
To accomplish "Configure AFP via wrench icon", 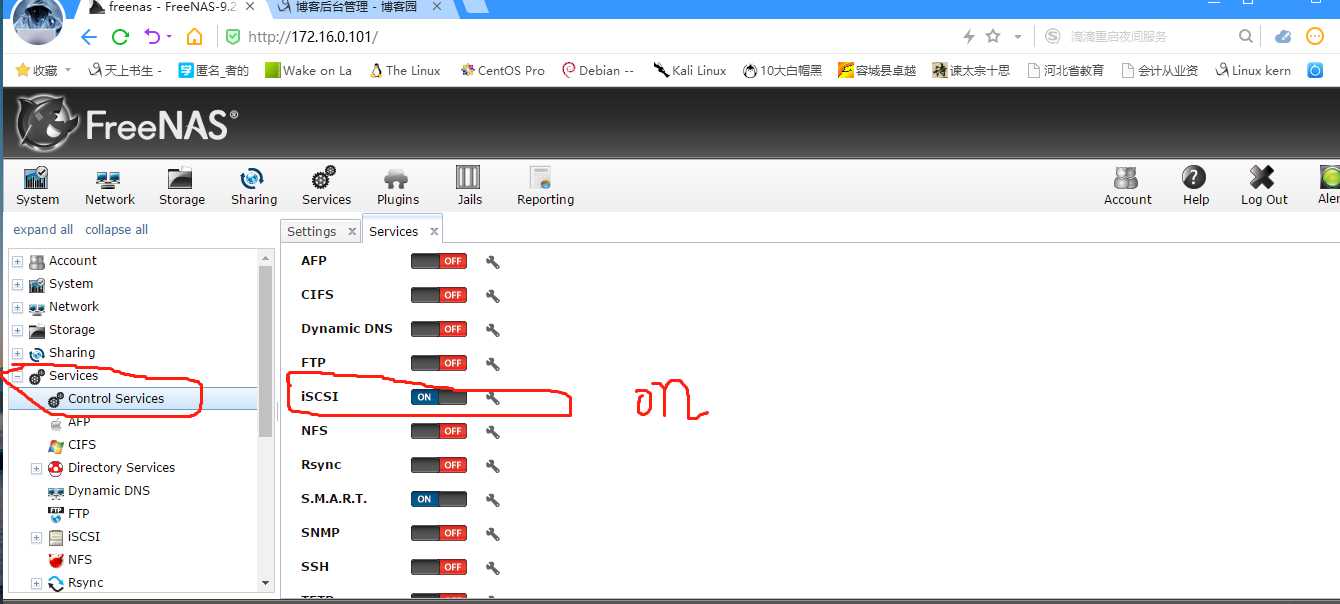I will [x=492, y=262].
